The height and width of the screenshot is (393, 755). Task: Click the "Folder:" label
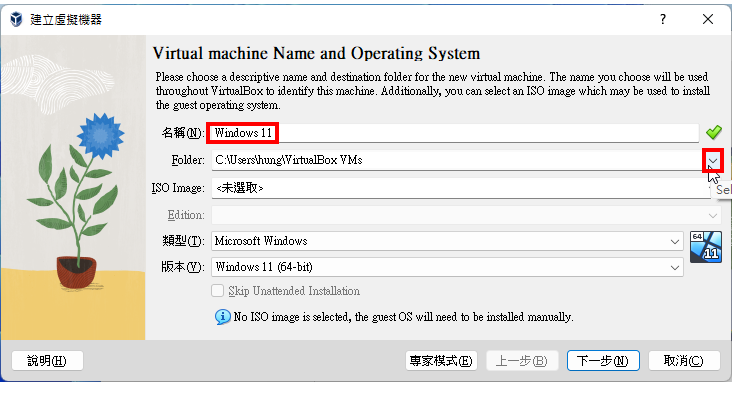(188, 160)
